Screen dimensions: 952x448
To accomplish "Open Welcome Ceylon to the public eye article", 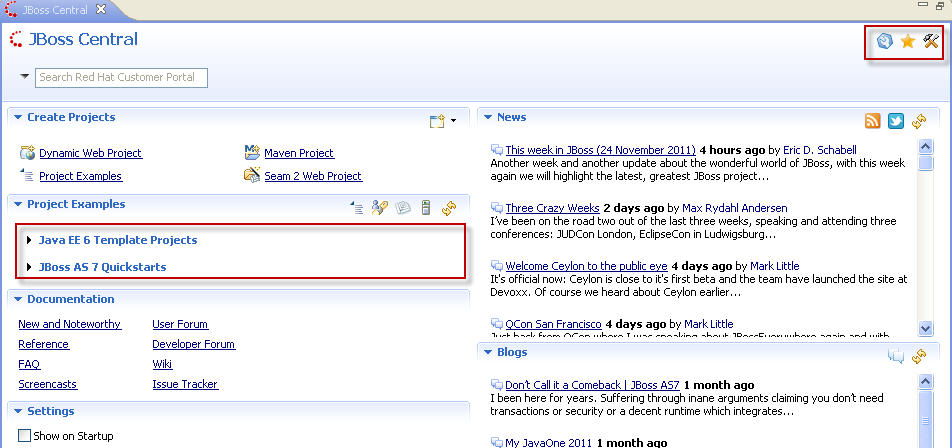I will point(586,266).
